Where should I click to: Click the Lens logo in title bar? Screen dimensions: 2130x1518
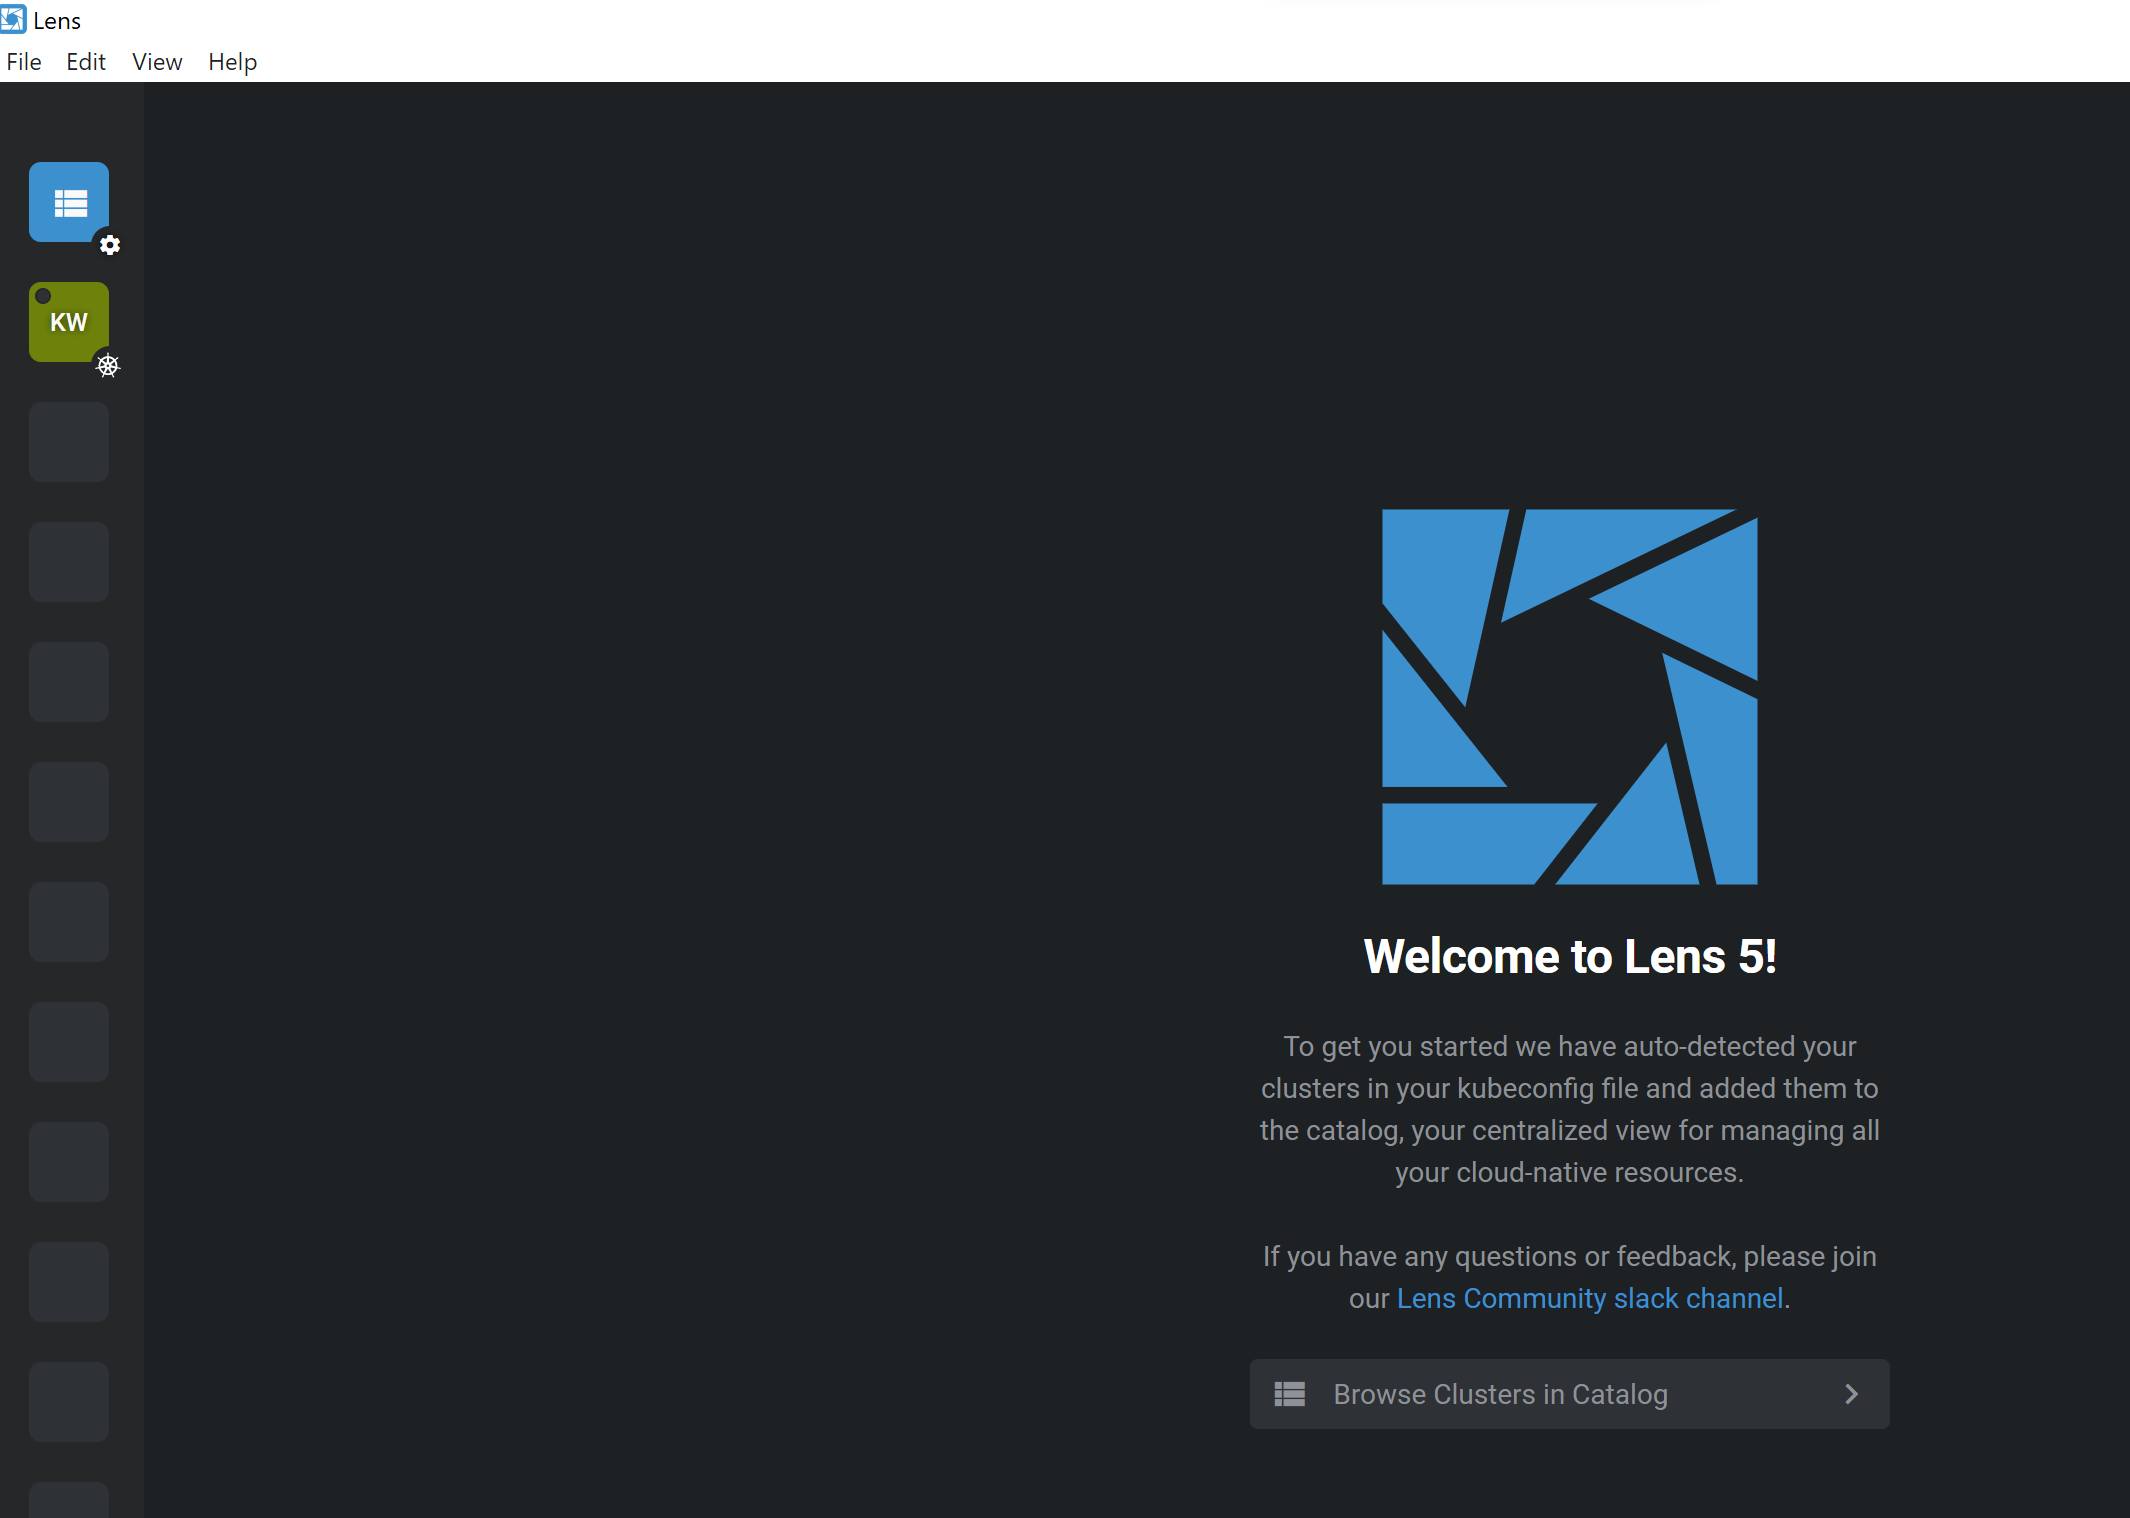13,20
